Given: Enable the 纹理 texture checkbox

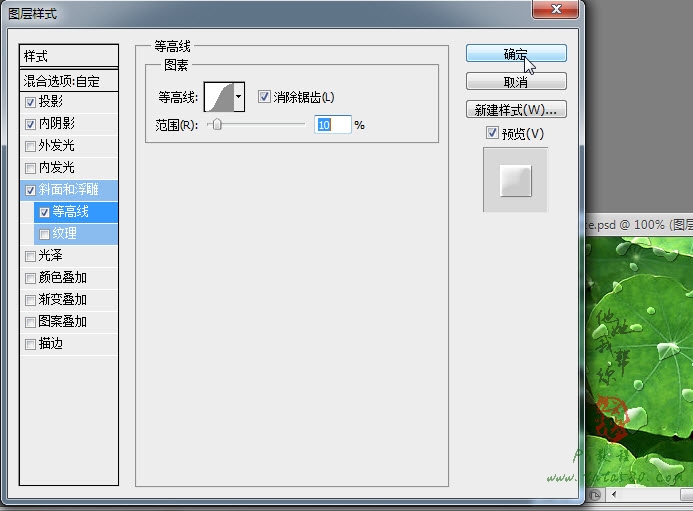Looking at the screenshot, I should [x=44, y=234].
